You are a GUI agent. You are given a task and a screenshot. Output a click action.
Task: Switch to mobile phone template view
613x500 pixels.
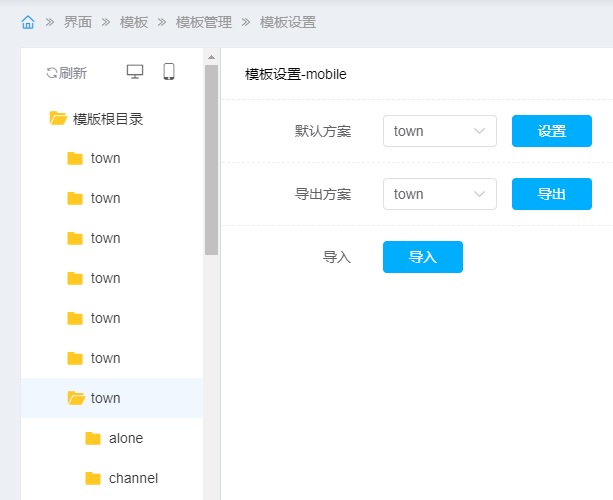(x=169, y=72)
